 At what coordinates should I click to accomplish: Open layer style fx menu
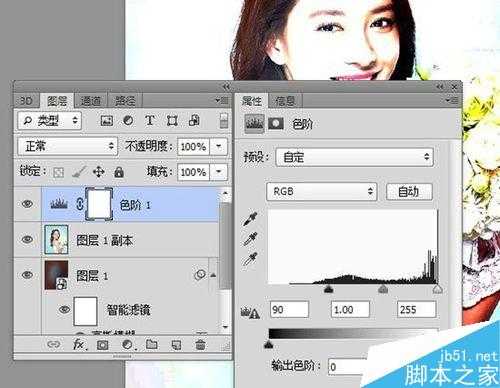tap(79, 344)
